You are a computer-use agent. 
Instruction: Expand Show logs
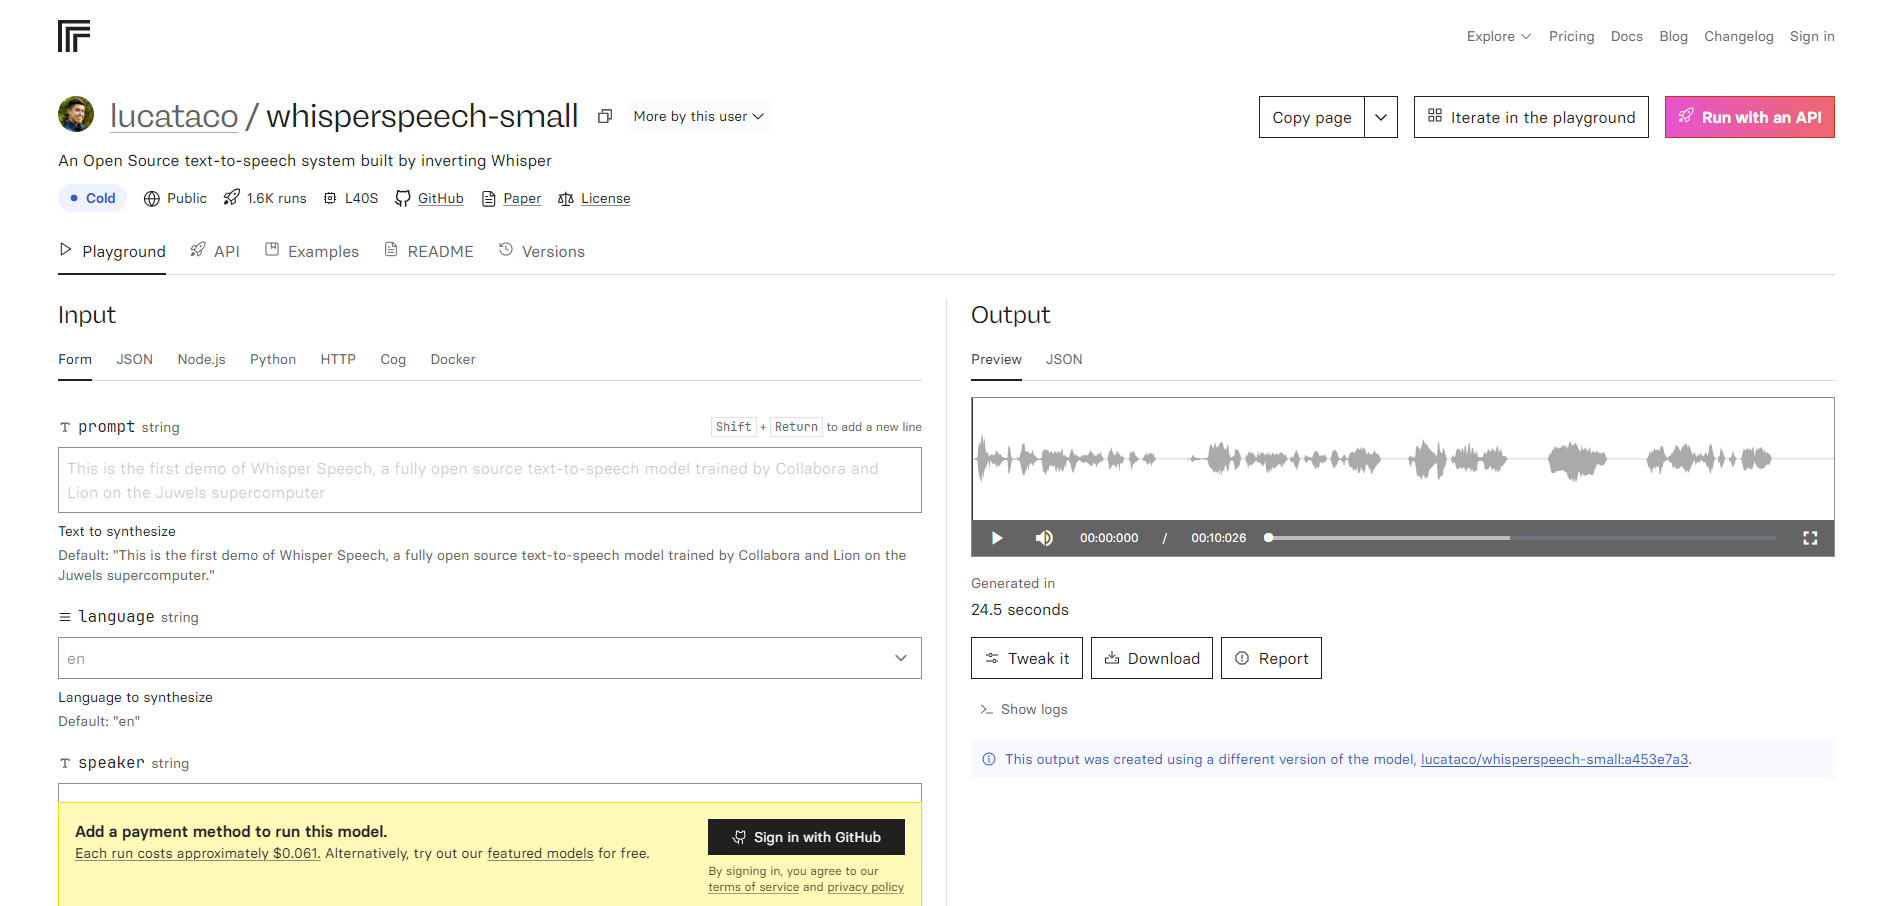point(1024,709)
